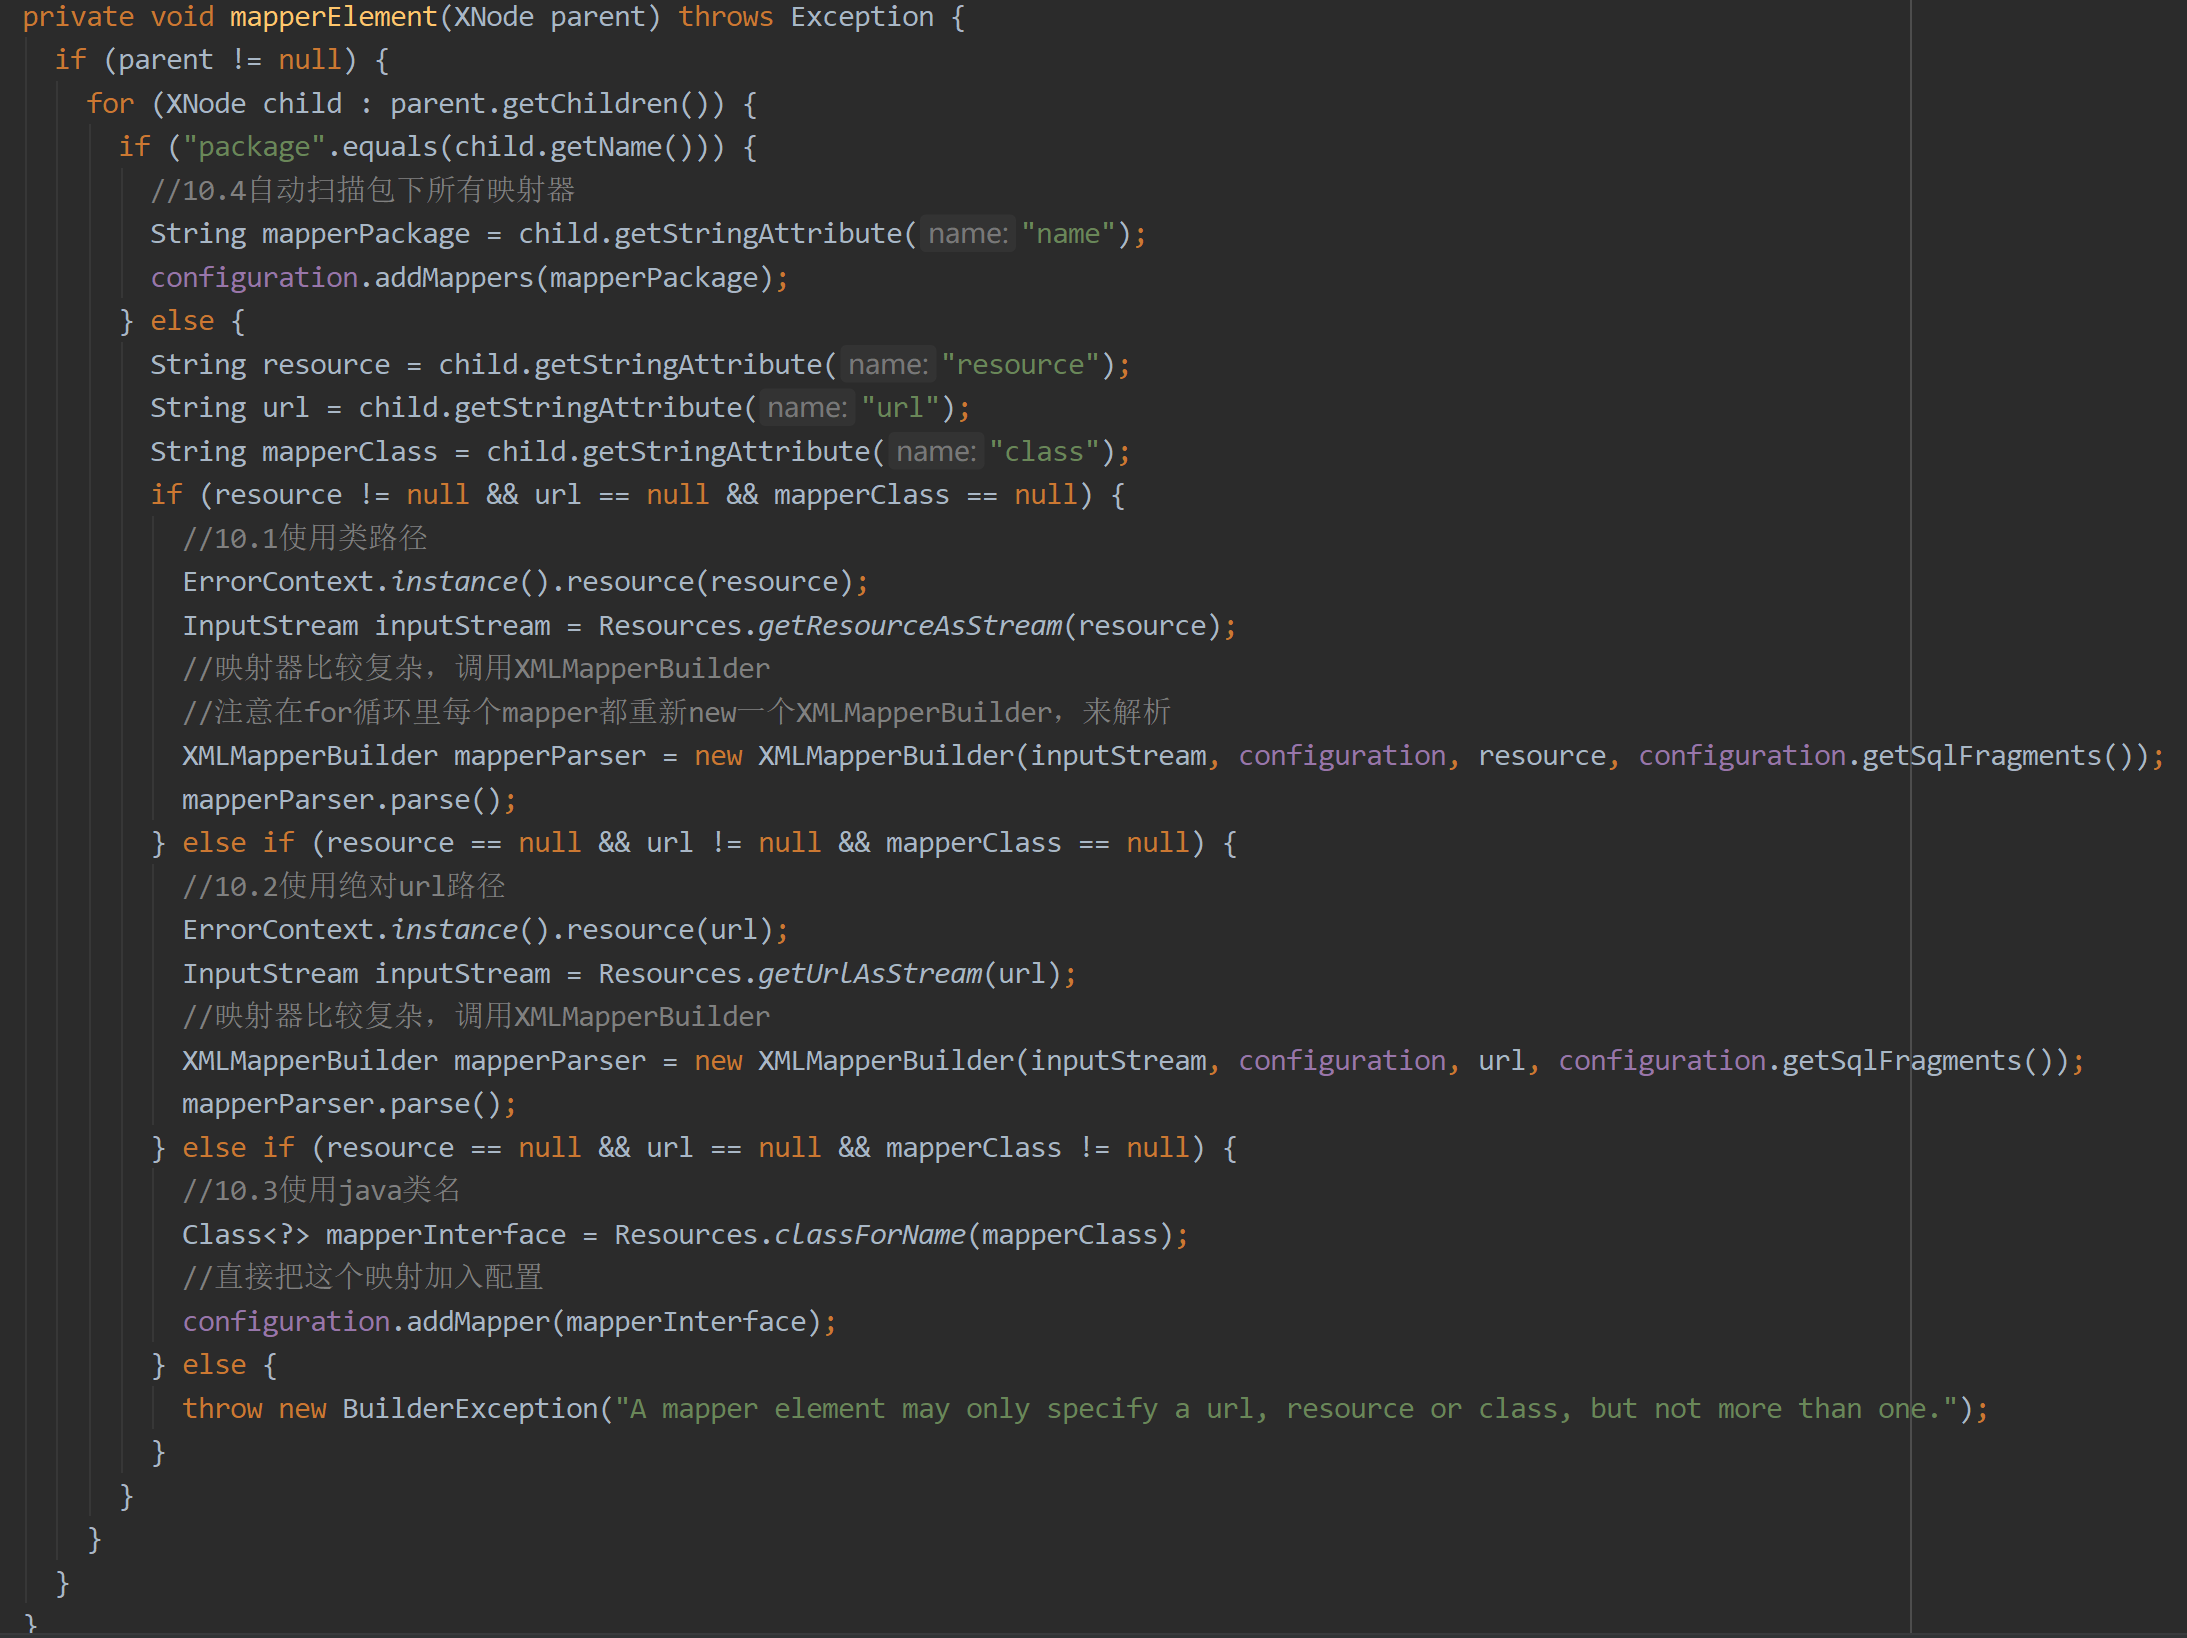This screenshot has height=1638, width=2187.
Task: Click the addMappers method call
Action: click(x=454, y=278)
